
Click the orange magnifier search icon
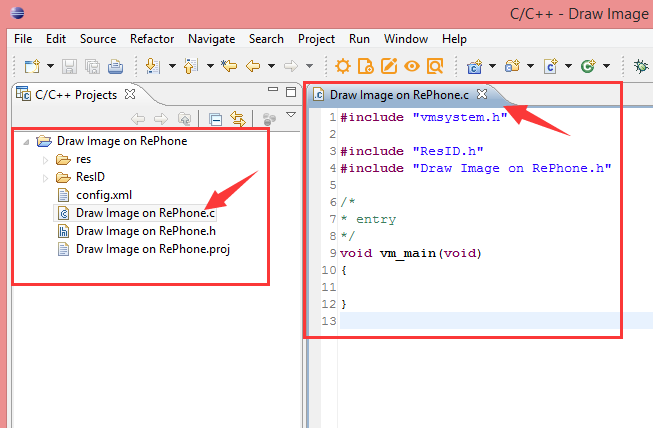pyautogui.click(x=435, y=66)
